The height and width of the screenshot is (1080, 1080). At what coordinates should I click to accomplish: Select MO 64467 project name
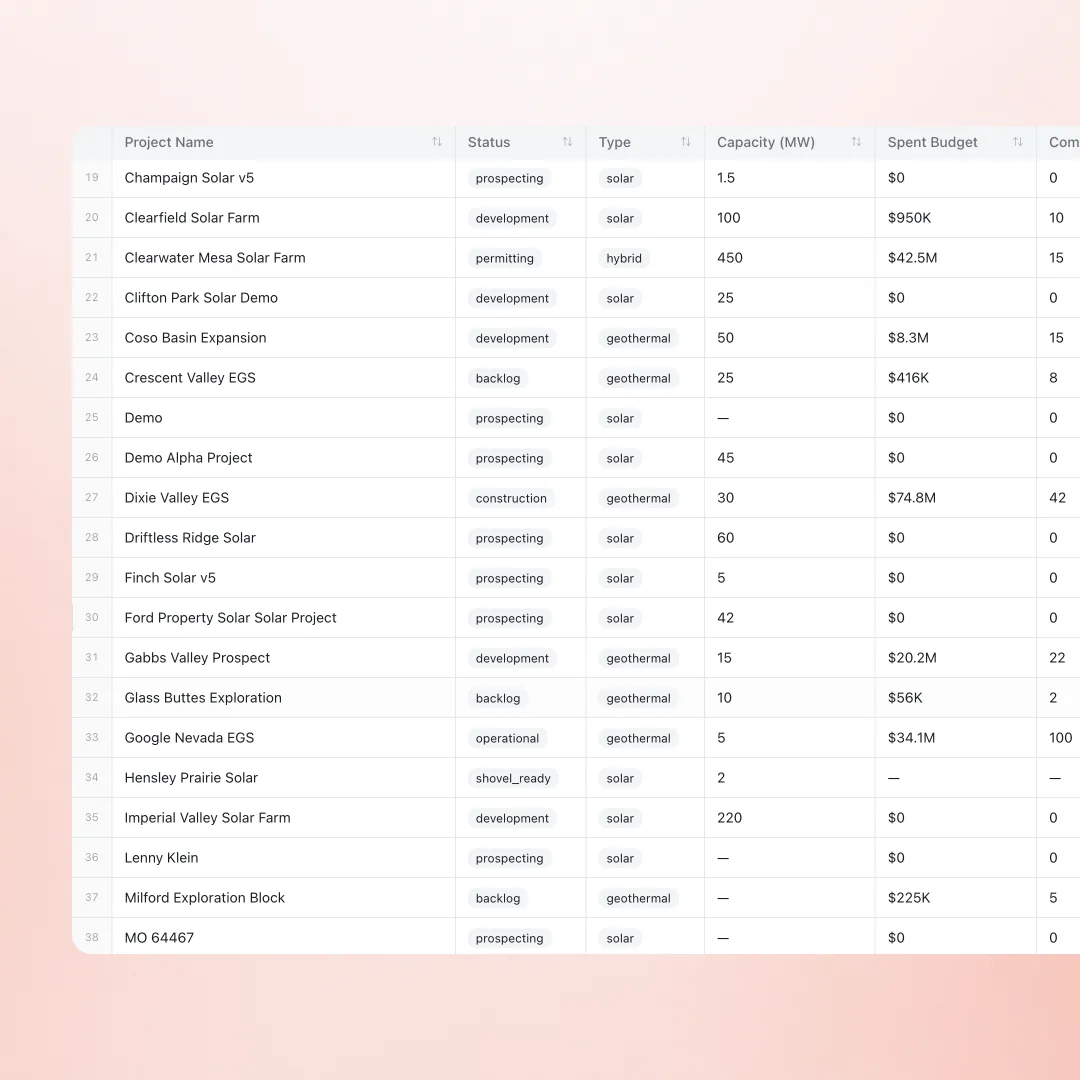click(159, 937)
